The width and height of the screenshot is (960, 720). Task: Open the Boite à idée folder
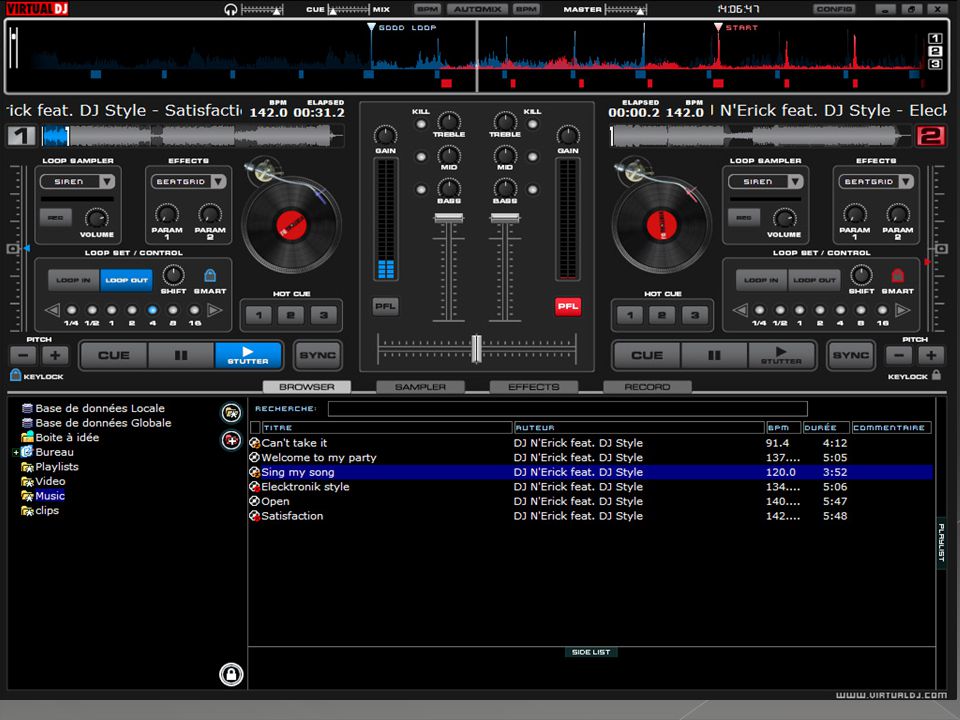tap(67, 437)
